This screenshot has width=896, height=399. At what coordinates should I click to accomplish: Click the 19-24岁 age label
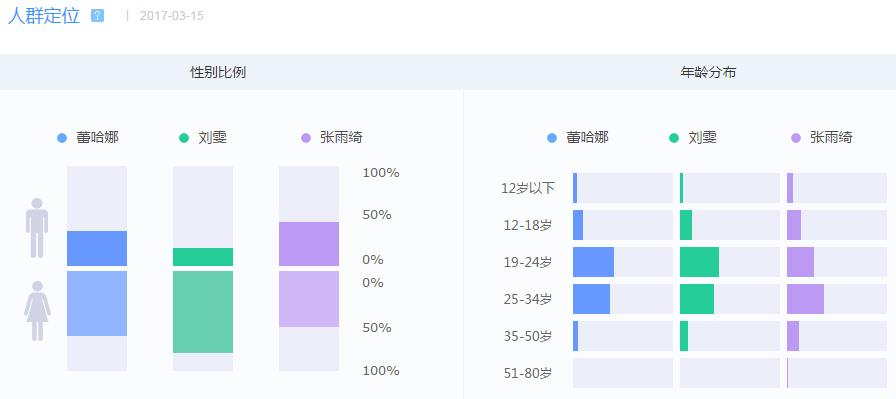[x=528, y=262]
